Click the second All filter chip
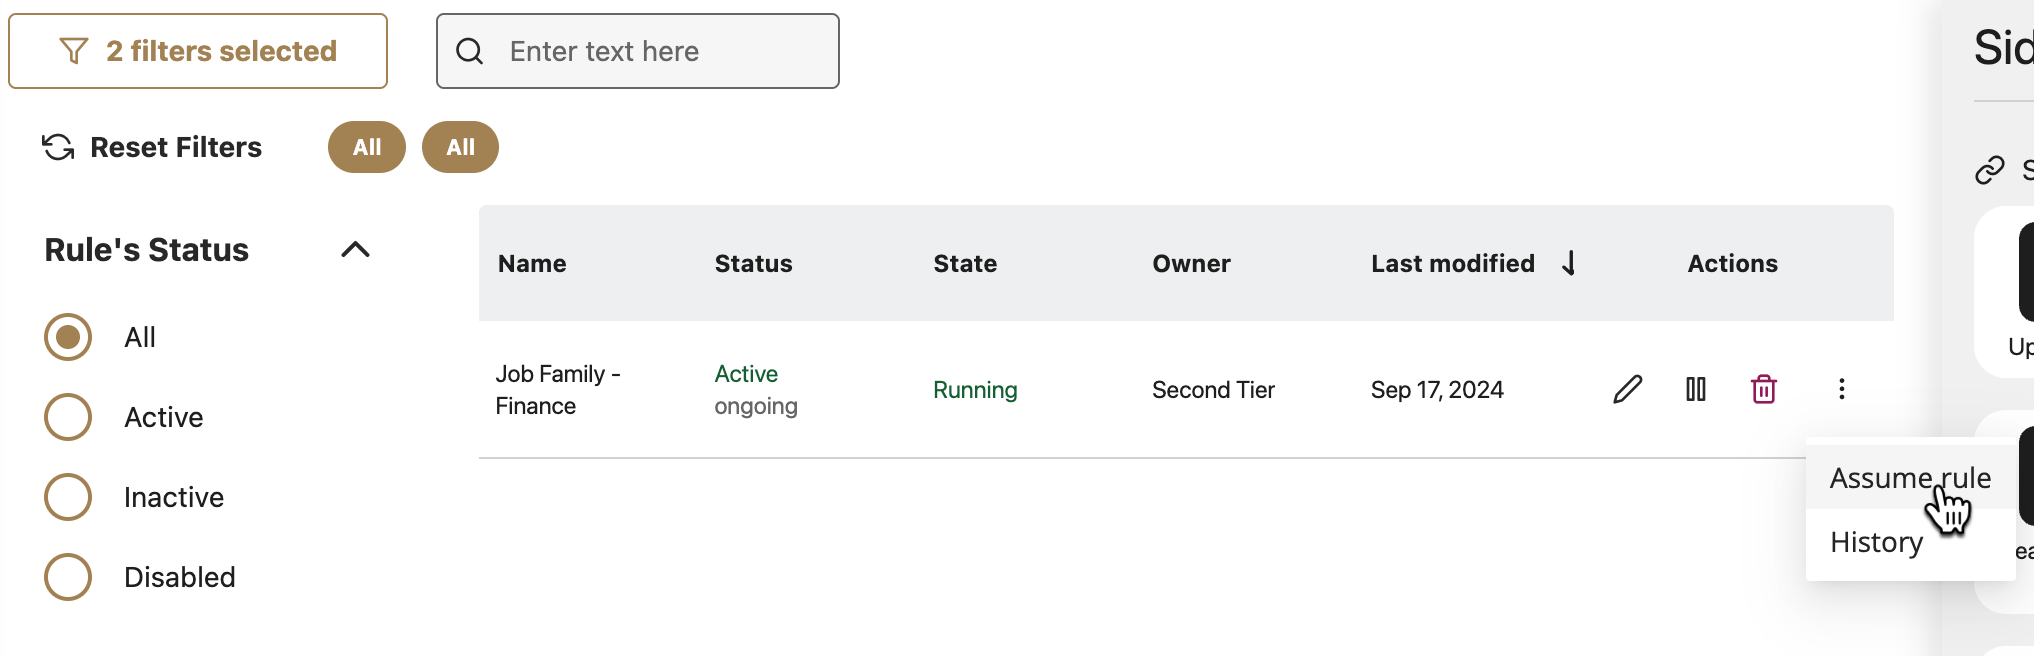Screen dimensions: 2034x656 pyautogui.click(x=460, y=147)
